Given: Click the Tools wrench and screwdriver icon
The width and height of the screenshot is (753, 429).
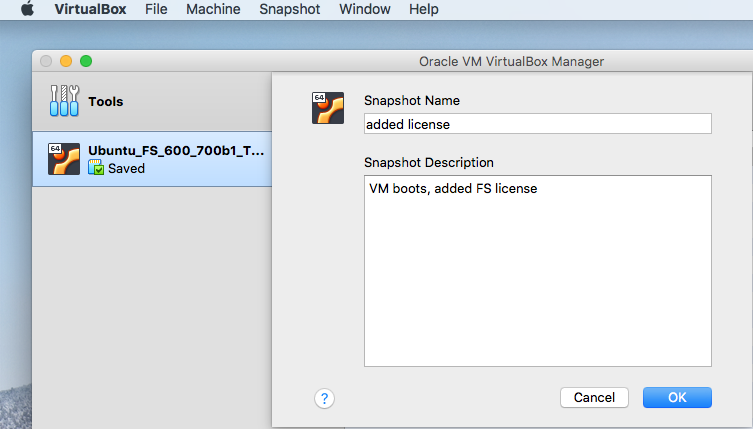Looking at the screenshot, I should (64, 101).
